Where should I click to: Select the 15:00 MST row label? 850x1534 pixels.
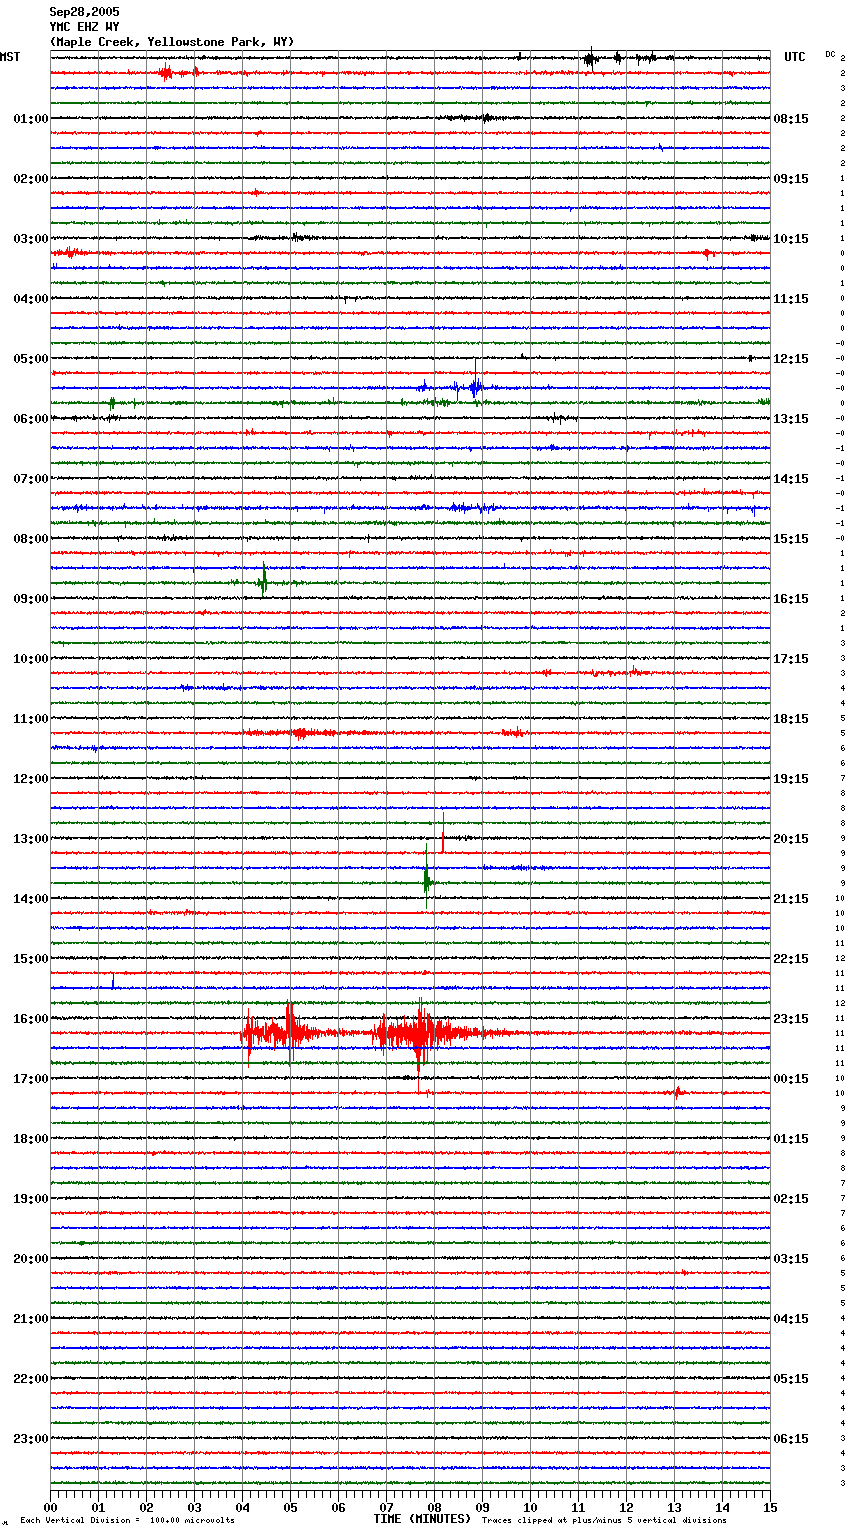click(x=31, y=959)
